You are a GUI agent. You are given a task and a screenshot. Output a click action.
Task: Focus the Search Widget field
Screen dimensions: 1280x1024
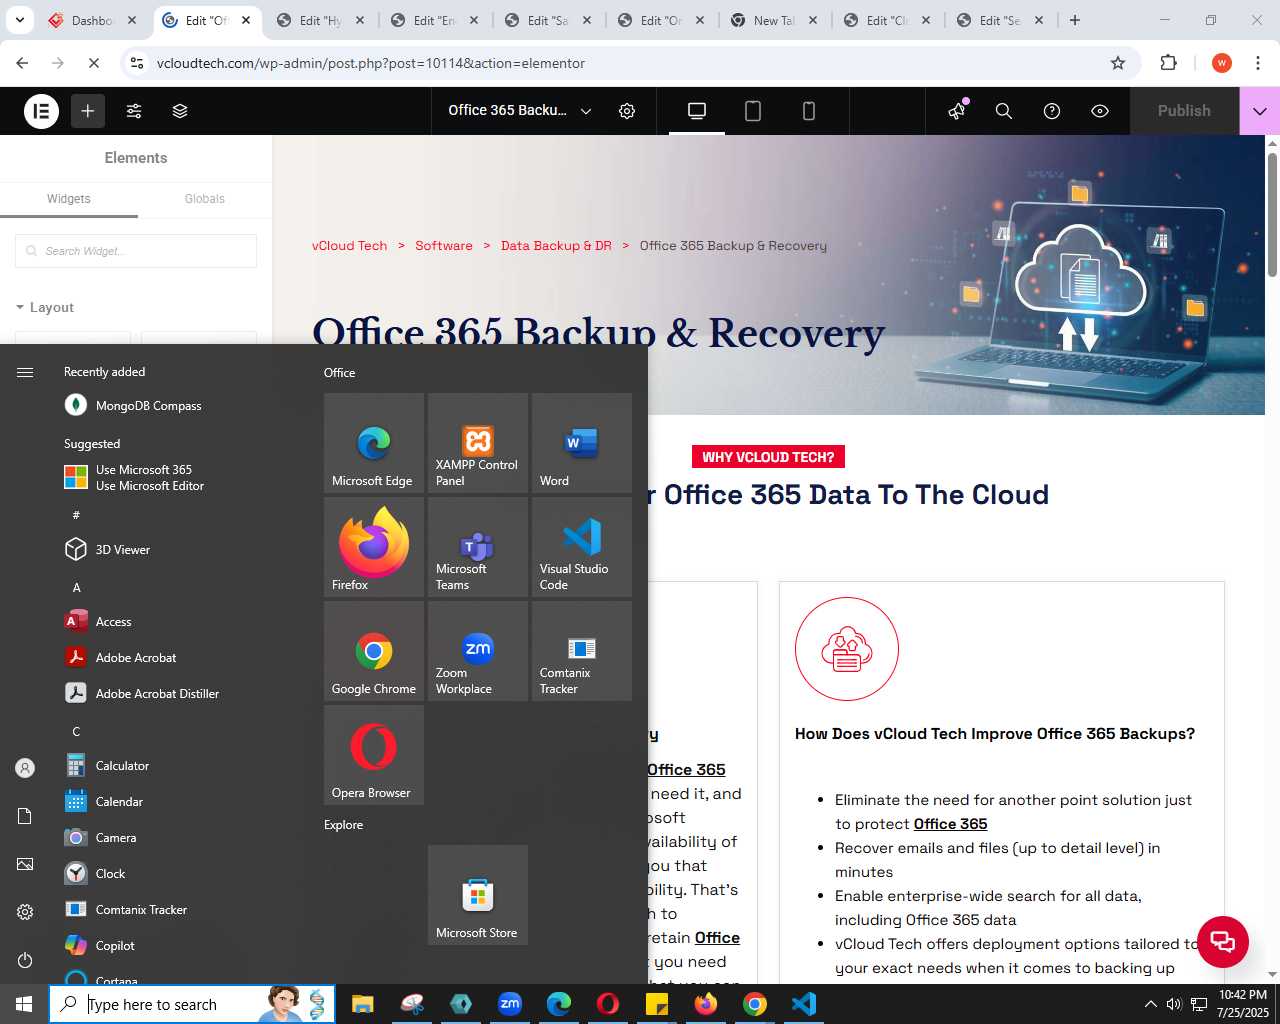click(x=136, y=251)
